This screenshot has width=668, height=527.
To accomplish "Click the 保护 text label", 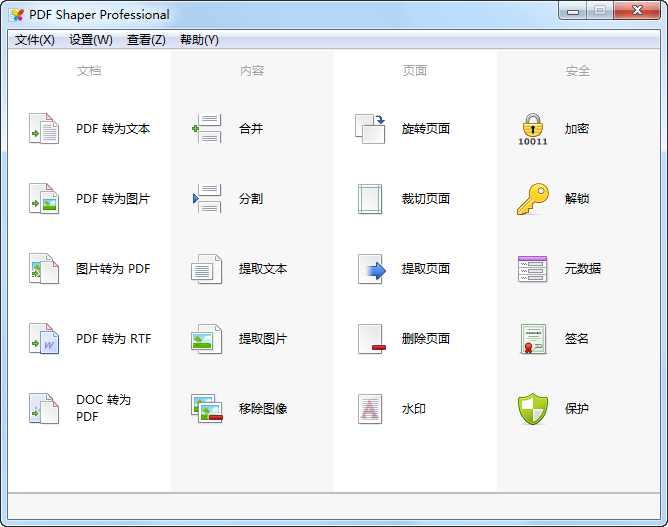I will tap(577, 409).
